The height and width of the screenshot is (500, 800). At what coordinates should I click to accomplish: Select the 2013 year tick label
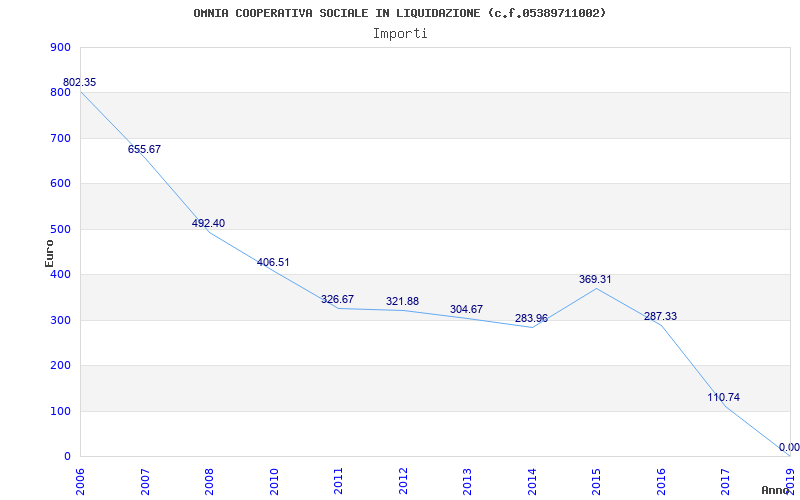click(467, 481)
